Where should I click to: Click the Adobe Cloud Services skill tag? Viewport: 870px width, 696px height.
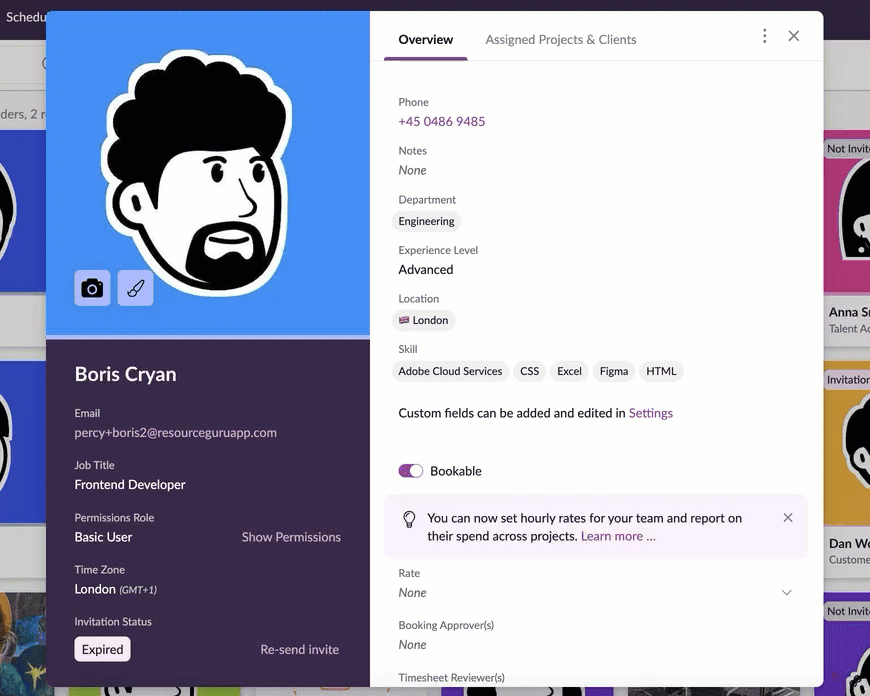click(x=450, y=371)
